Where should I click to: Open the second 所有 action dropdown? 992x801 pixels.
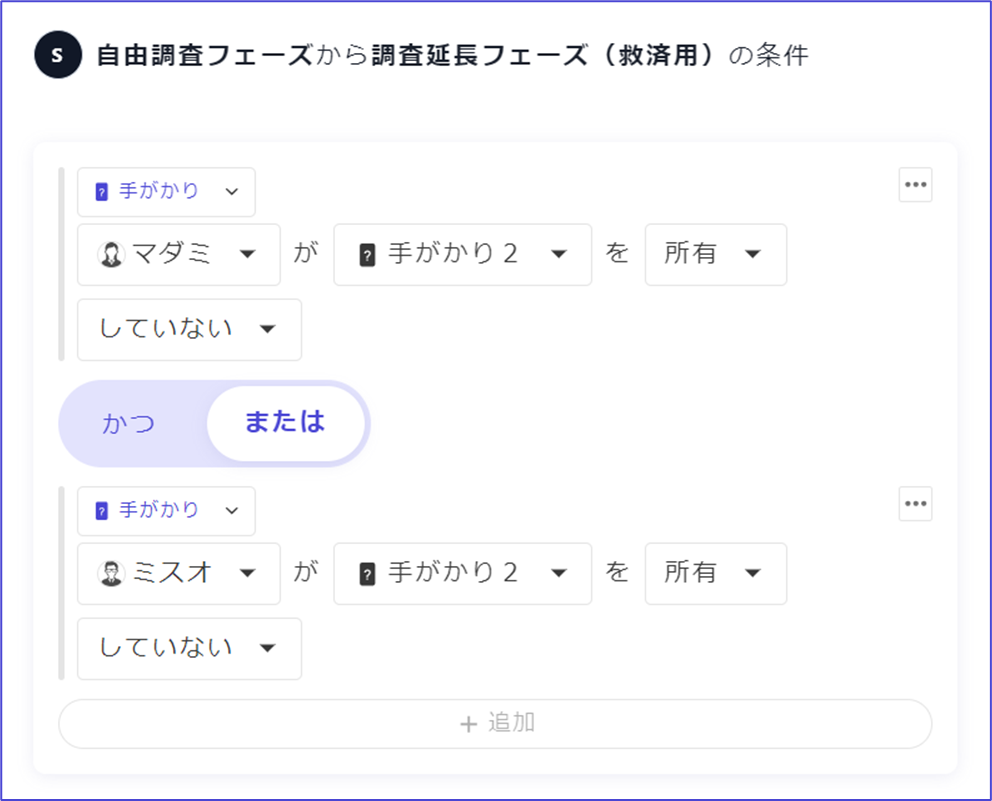[715, 574]
